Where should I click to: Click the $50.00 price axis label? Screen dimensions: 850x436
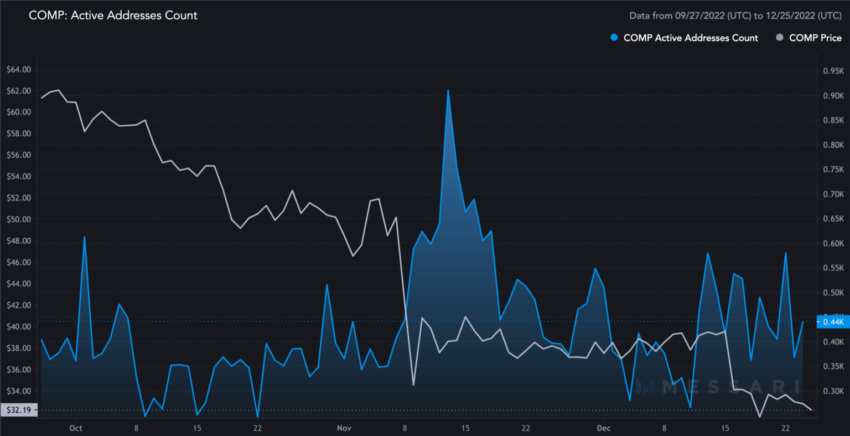[x=19, y=220]
